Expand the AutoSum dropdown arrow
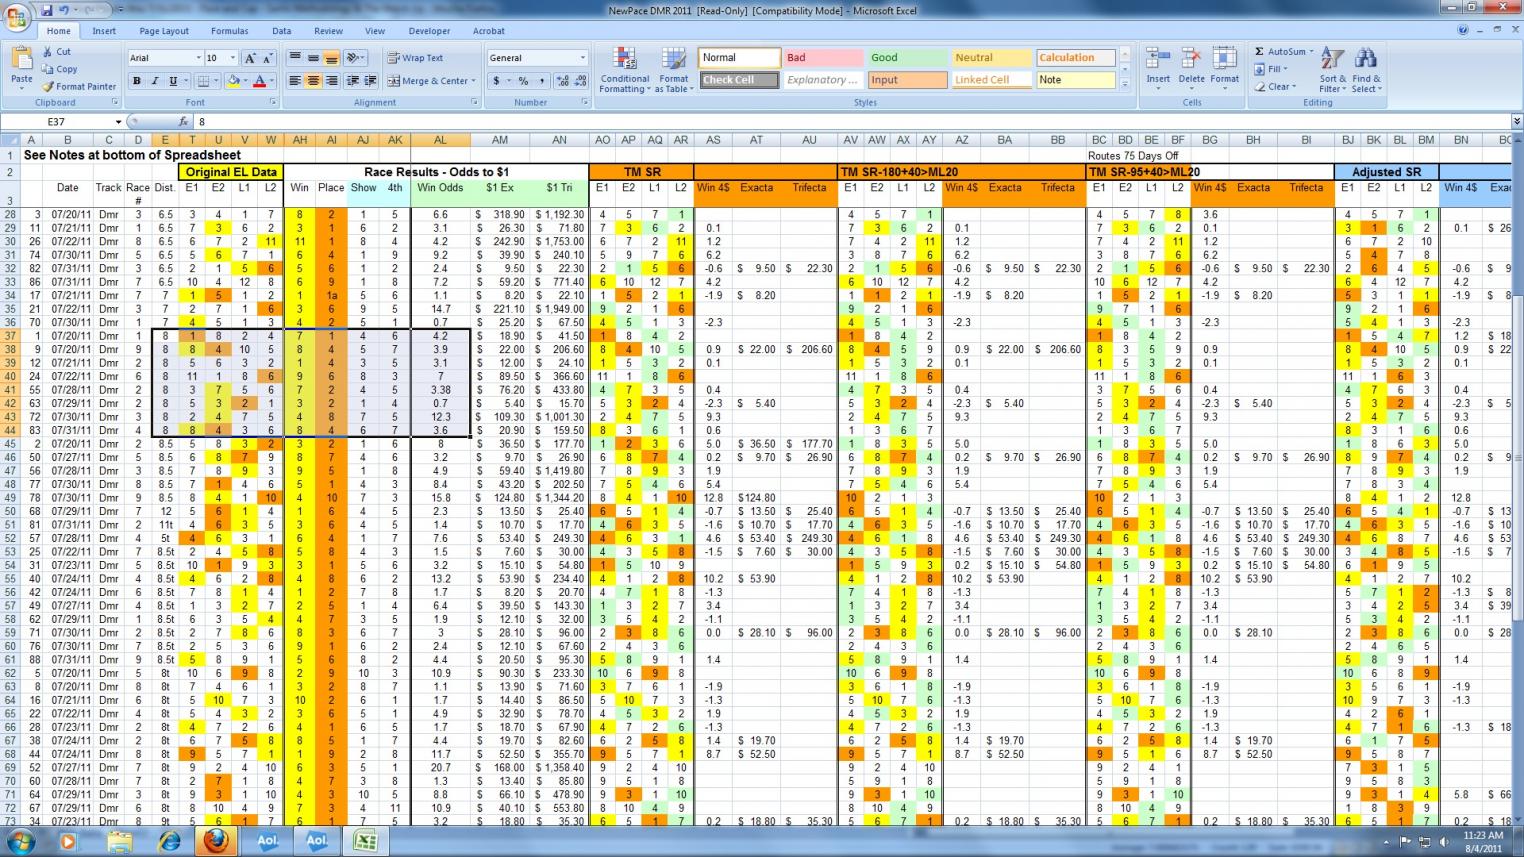Screen dimensions: 1524x857 pos(1310,52)
